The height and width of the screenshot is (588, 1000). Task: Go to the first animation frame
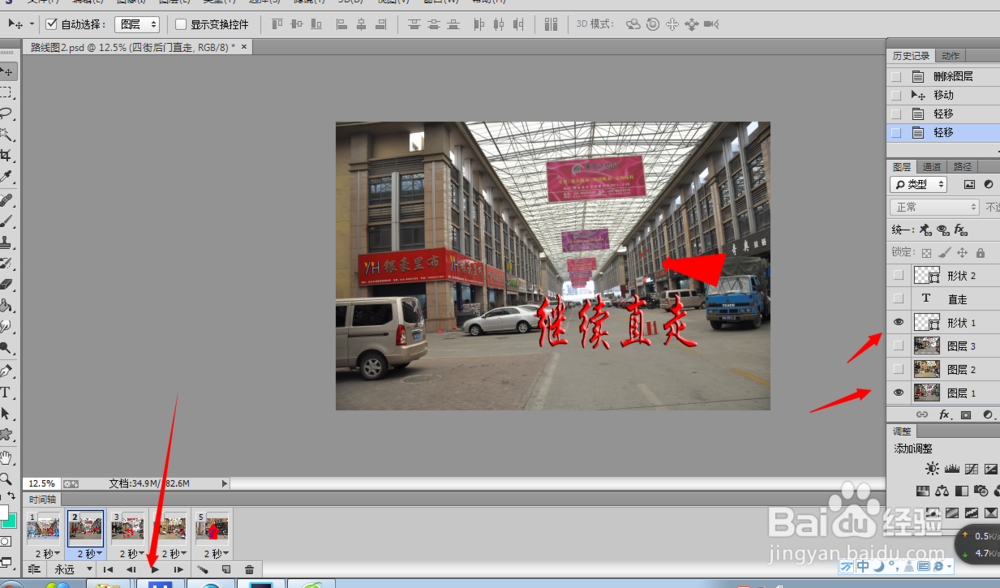coord(108,570)
